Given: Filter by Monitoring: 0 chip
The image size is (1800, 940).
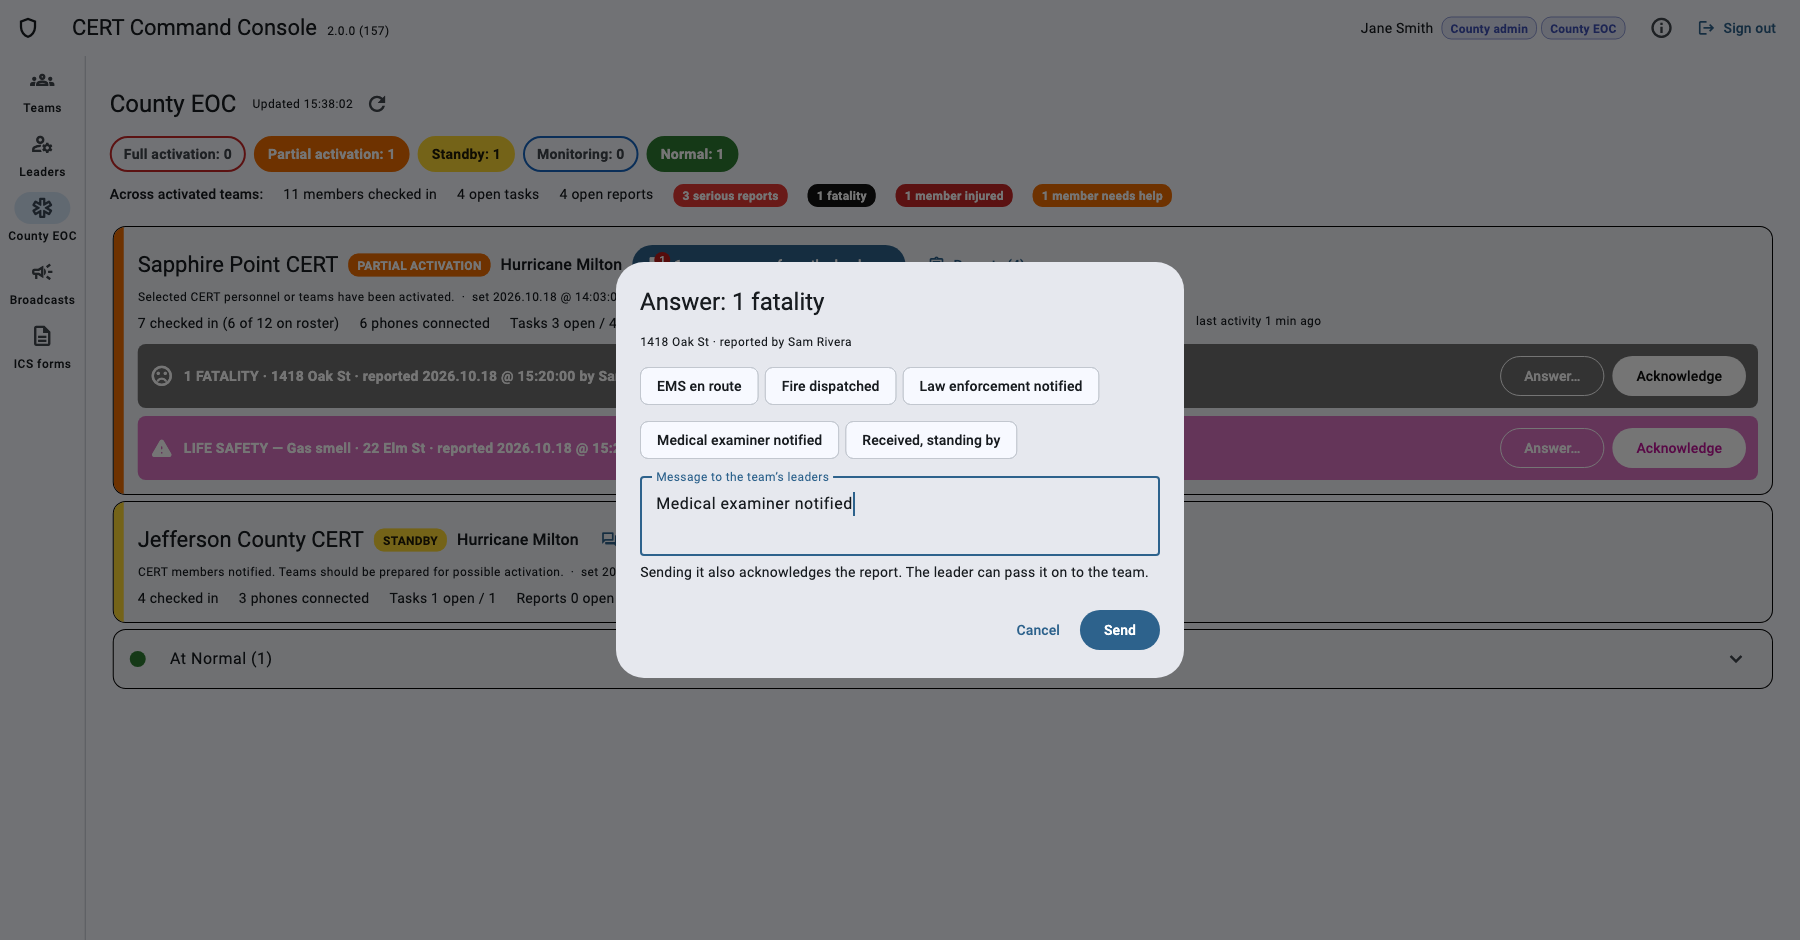Looking at the screenshot, I should [x=580, y=154].
